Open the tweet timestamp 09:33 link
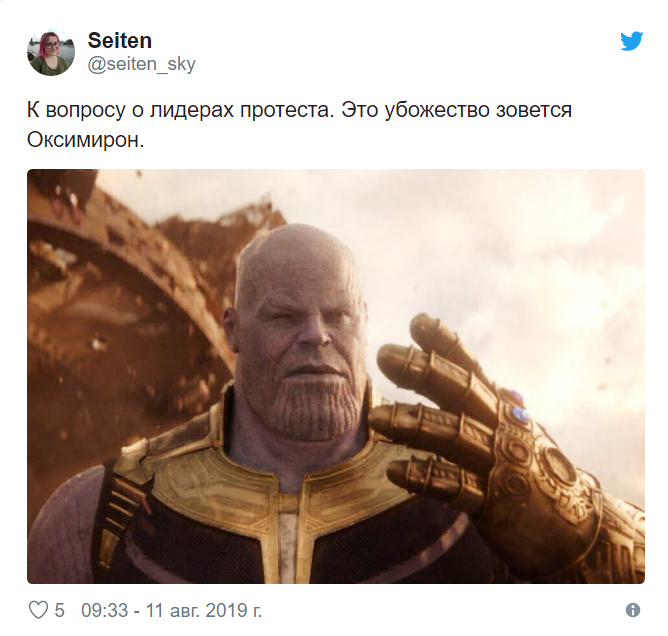 (x=105, y=610)
